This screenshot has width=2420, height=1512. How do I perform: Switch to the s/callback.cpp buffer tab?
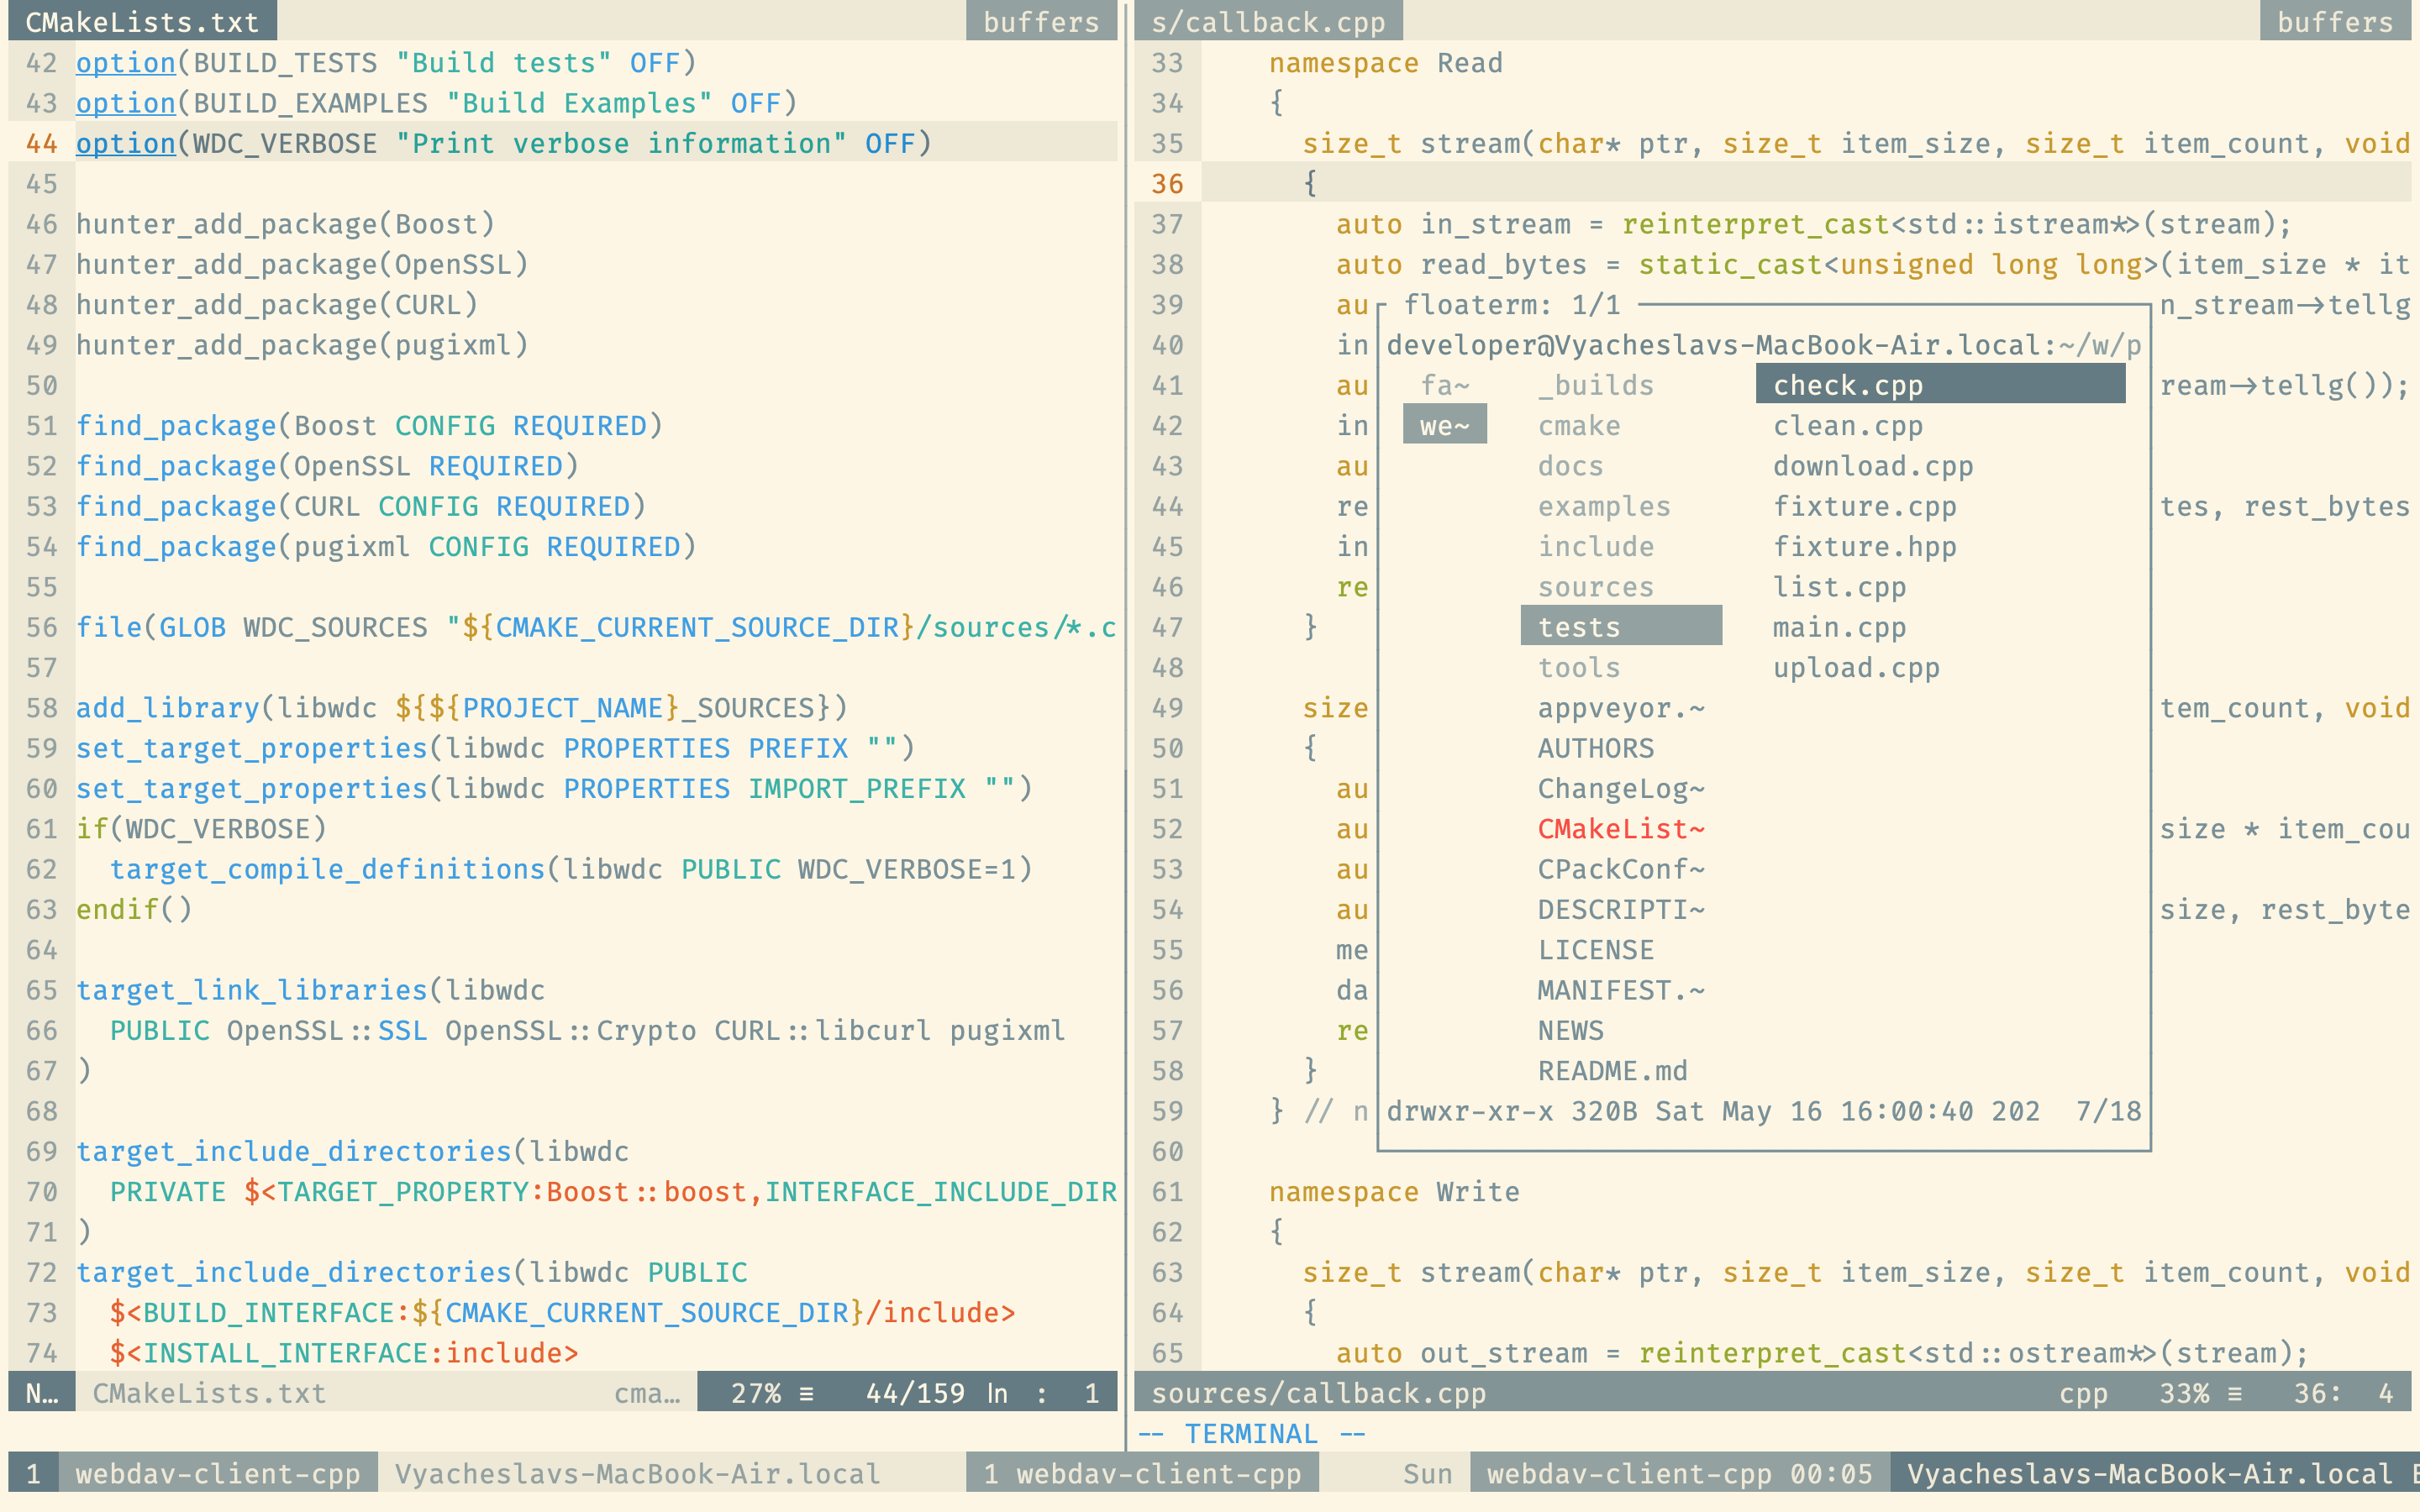click(1268, 22)
